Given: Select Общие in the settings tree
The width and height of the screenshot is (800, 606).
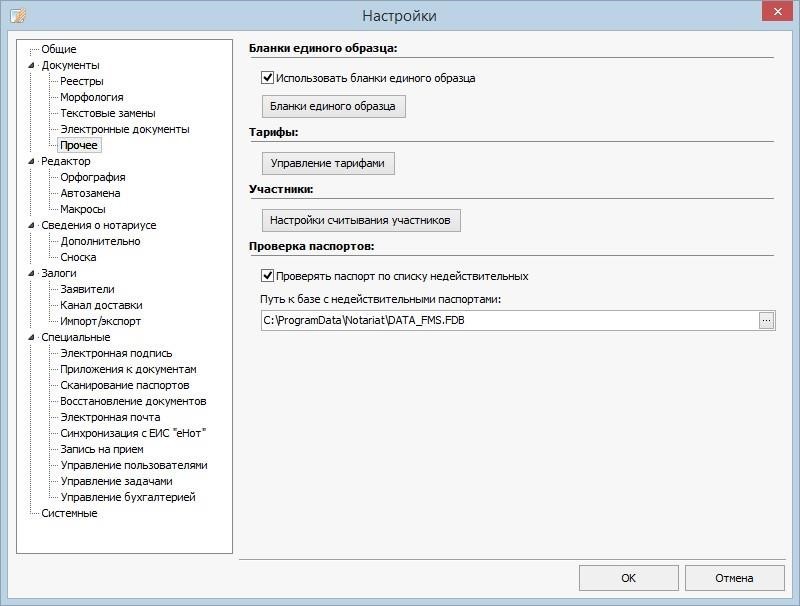Looking at the screenshot, I should click(59, 49).
